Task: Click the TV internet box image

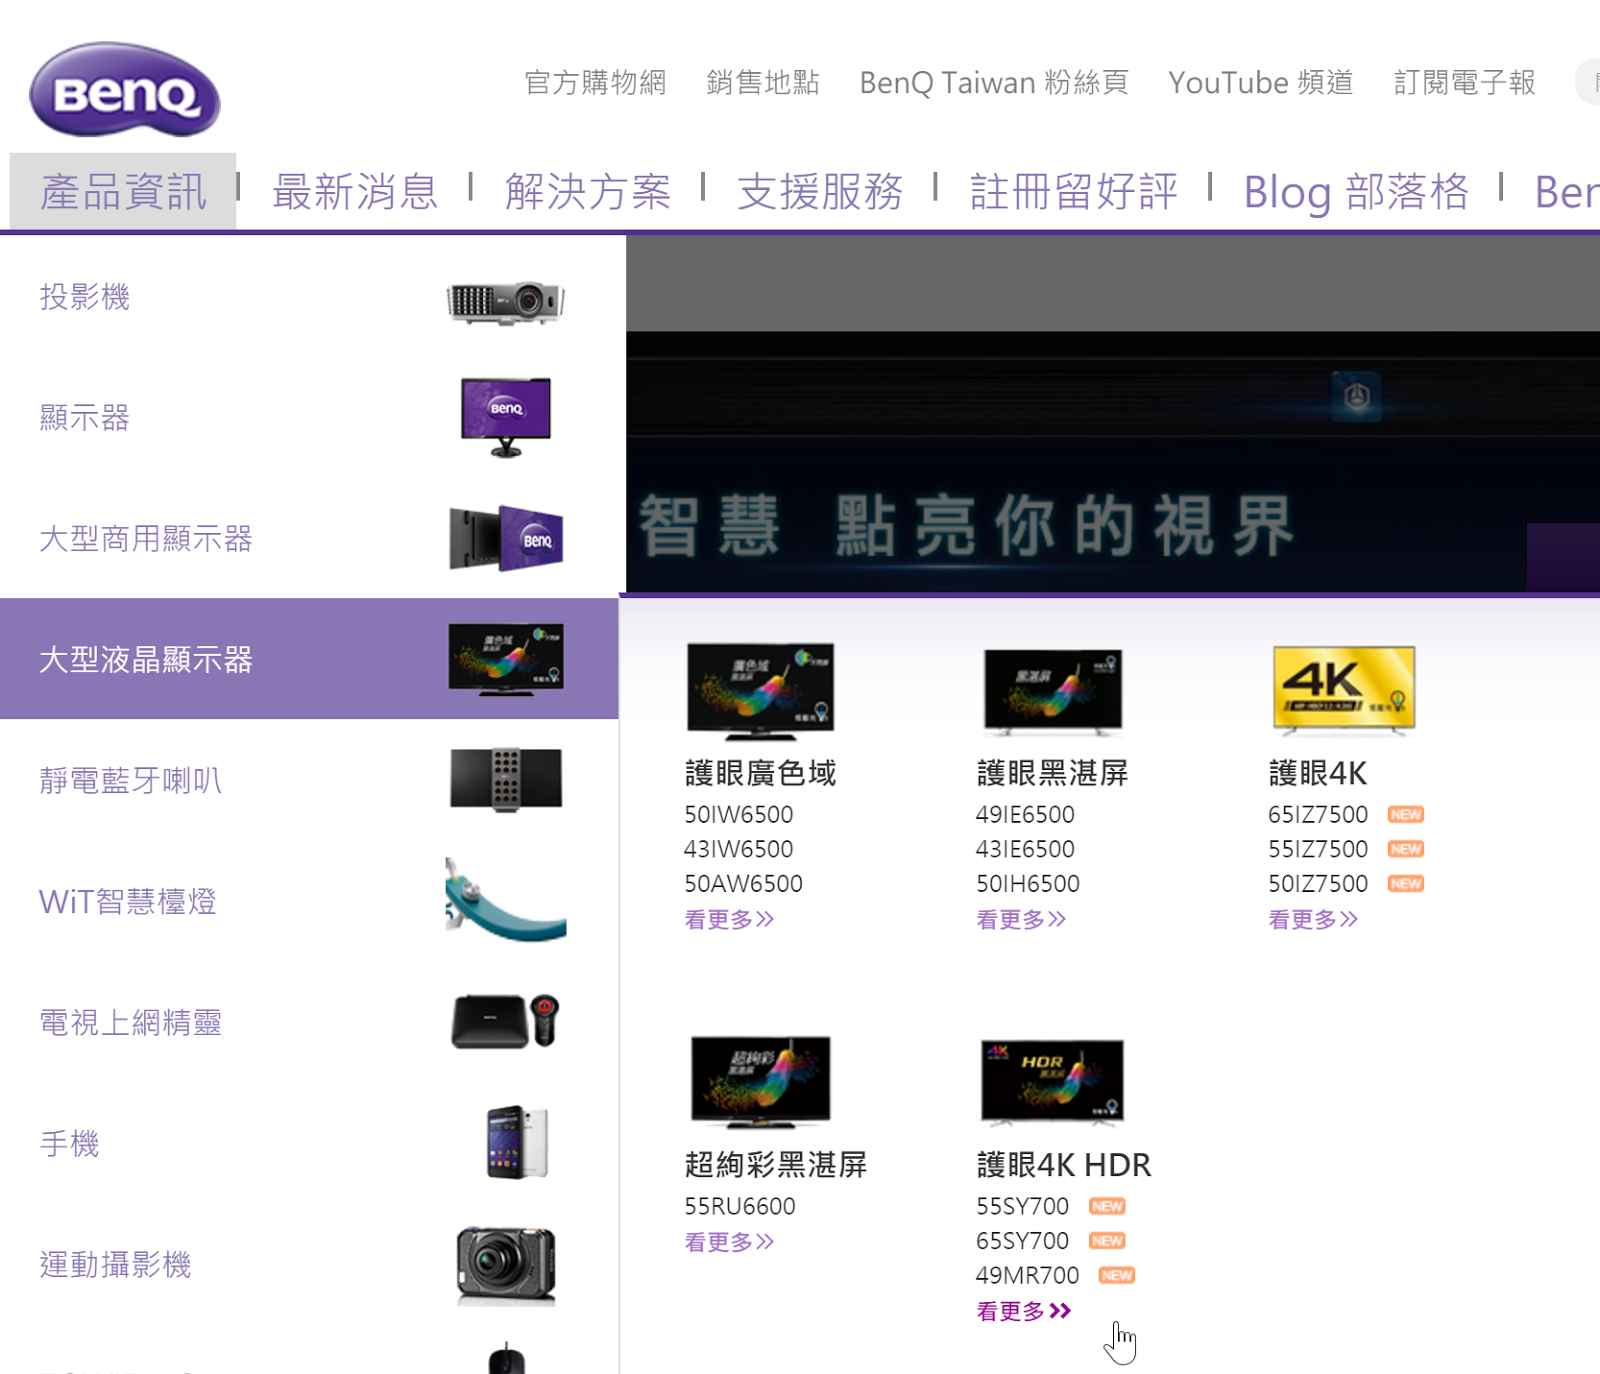Action: [506, 1021]
